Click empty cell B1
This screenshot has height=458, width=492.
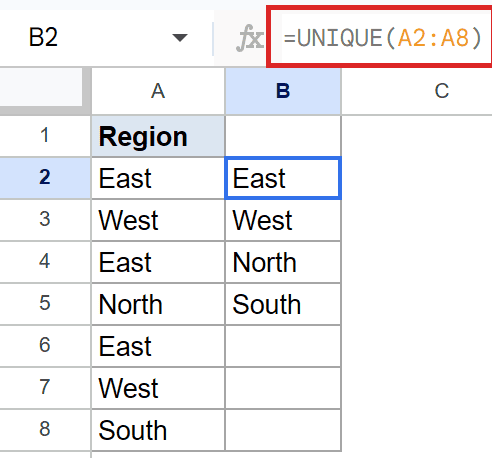[x=283, y=136]
